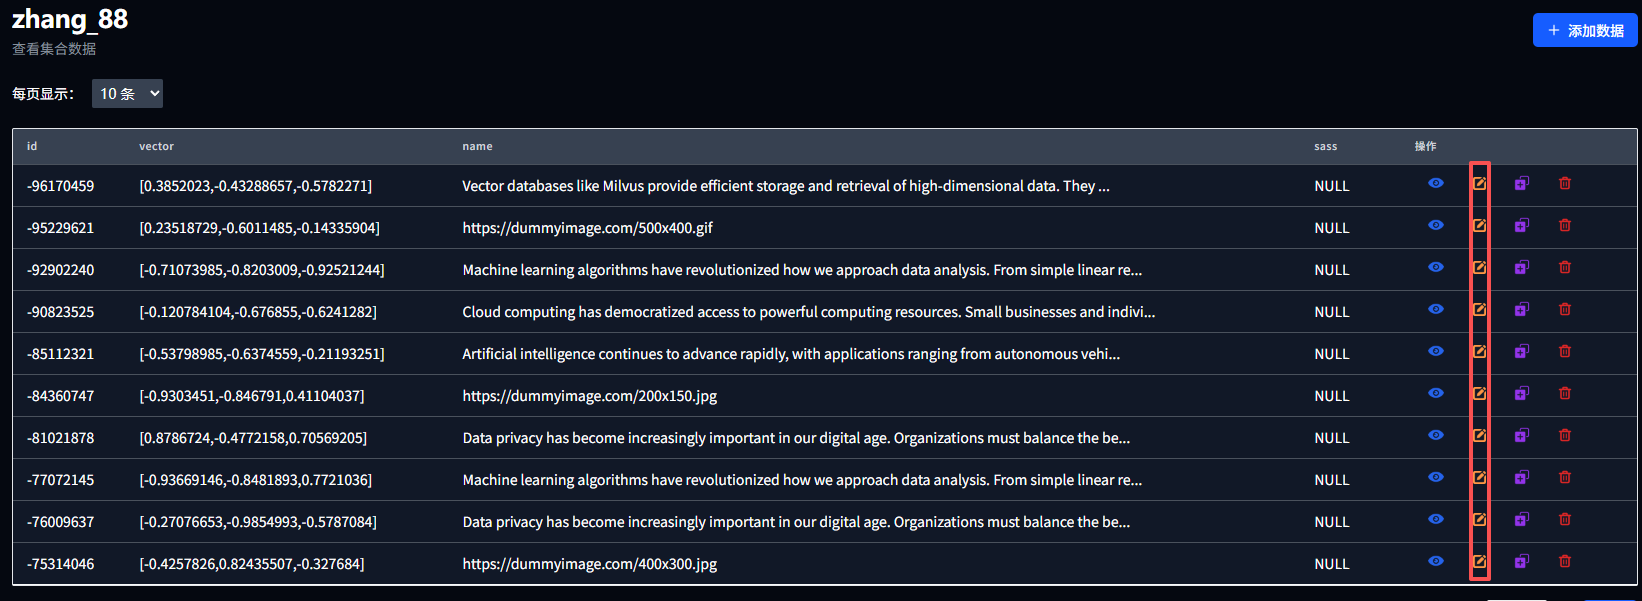
Task: Click the 'id' column header
Action: click(32, 147)
